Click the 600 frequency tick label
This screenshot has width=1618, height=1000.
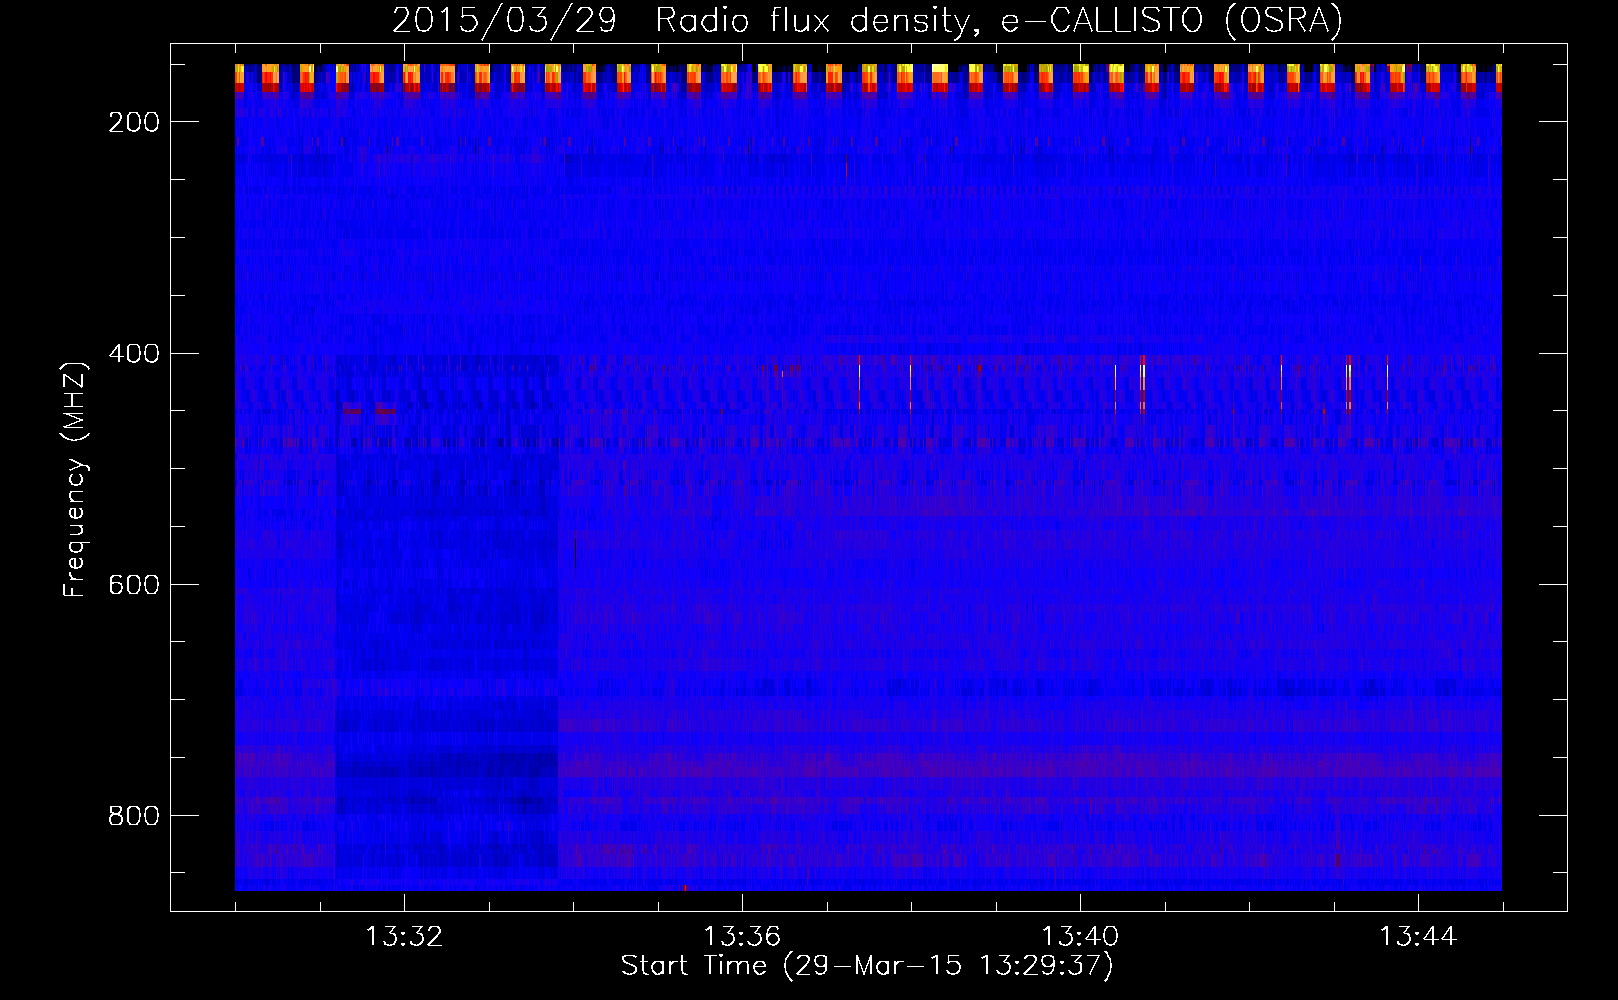134,585
